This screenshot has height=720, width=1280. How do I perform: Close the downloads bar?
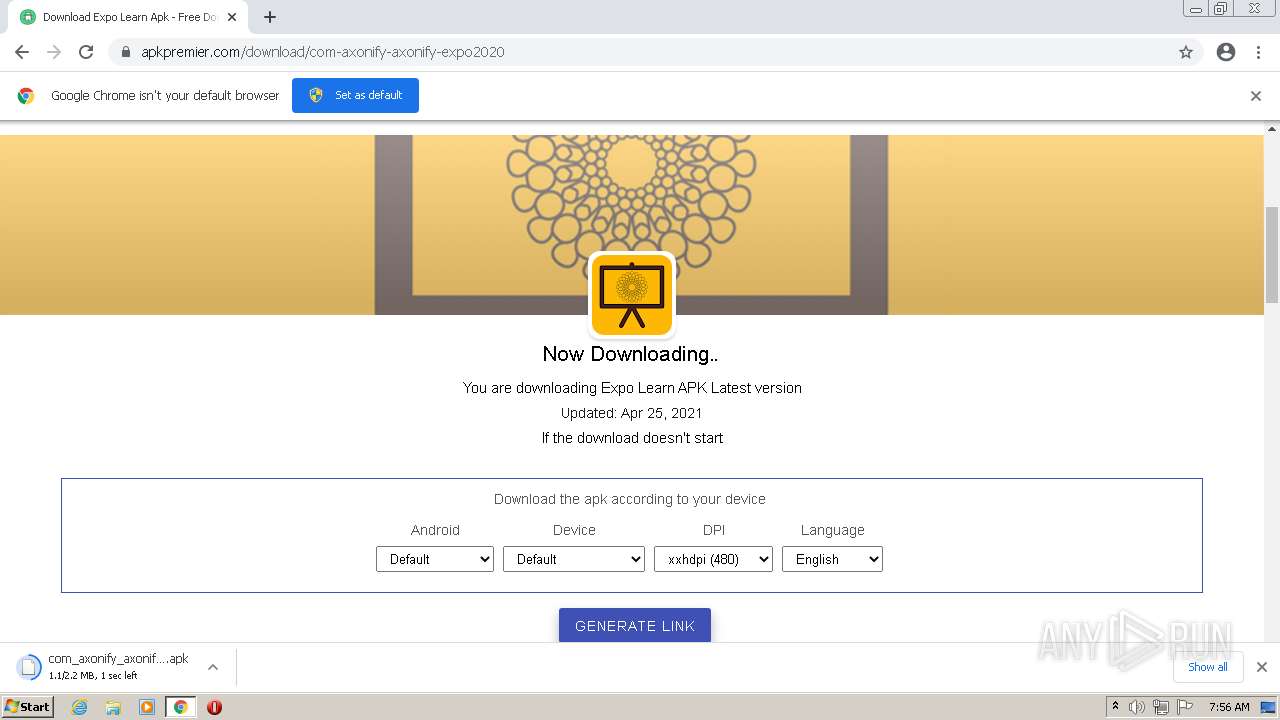1262,667
